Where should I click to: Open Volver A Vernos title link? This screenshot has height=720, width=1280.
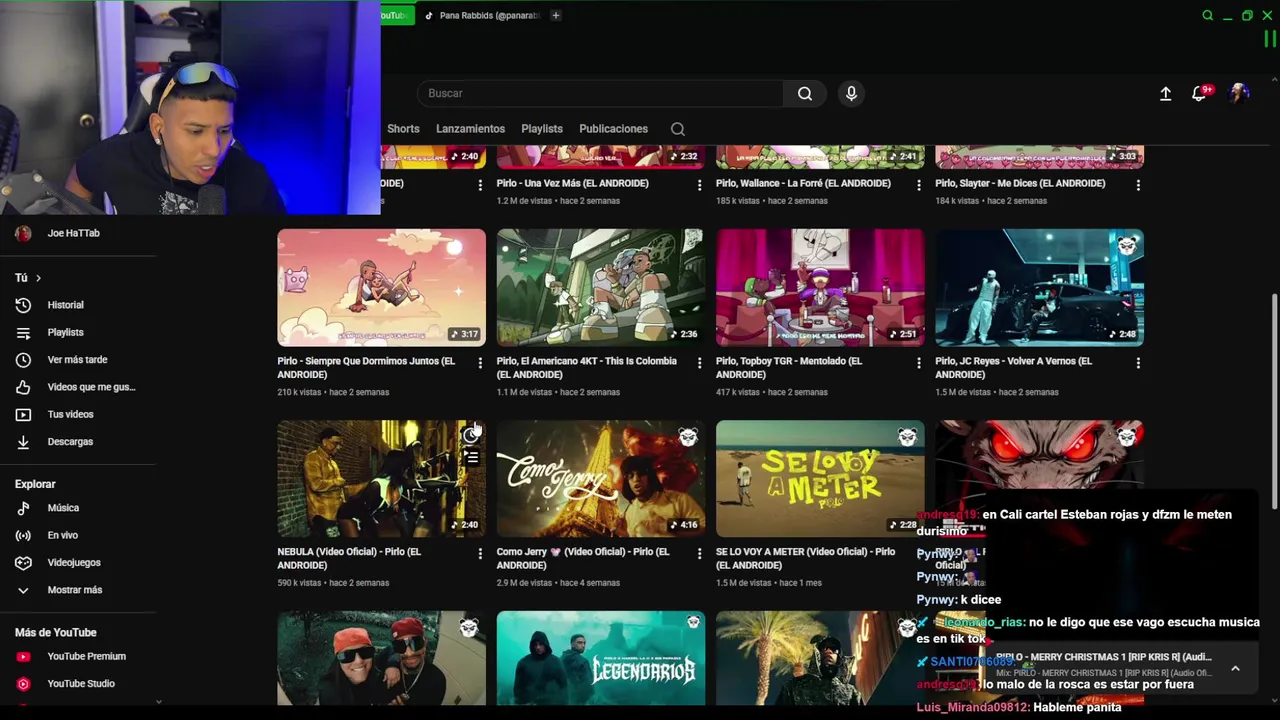pos(1013,368)
